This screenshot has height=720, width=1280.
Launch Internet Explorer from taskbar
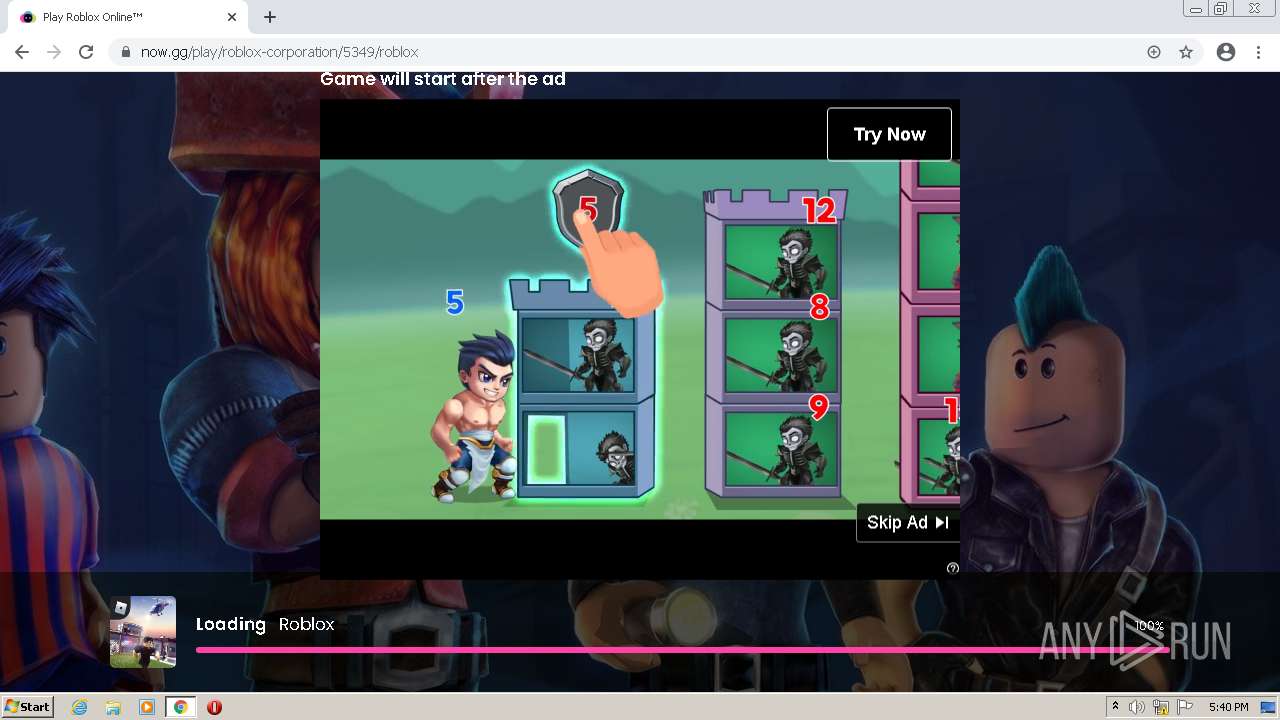80,707
